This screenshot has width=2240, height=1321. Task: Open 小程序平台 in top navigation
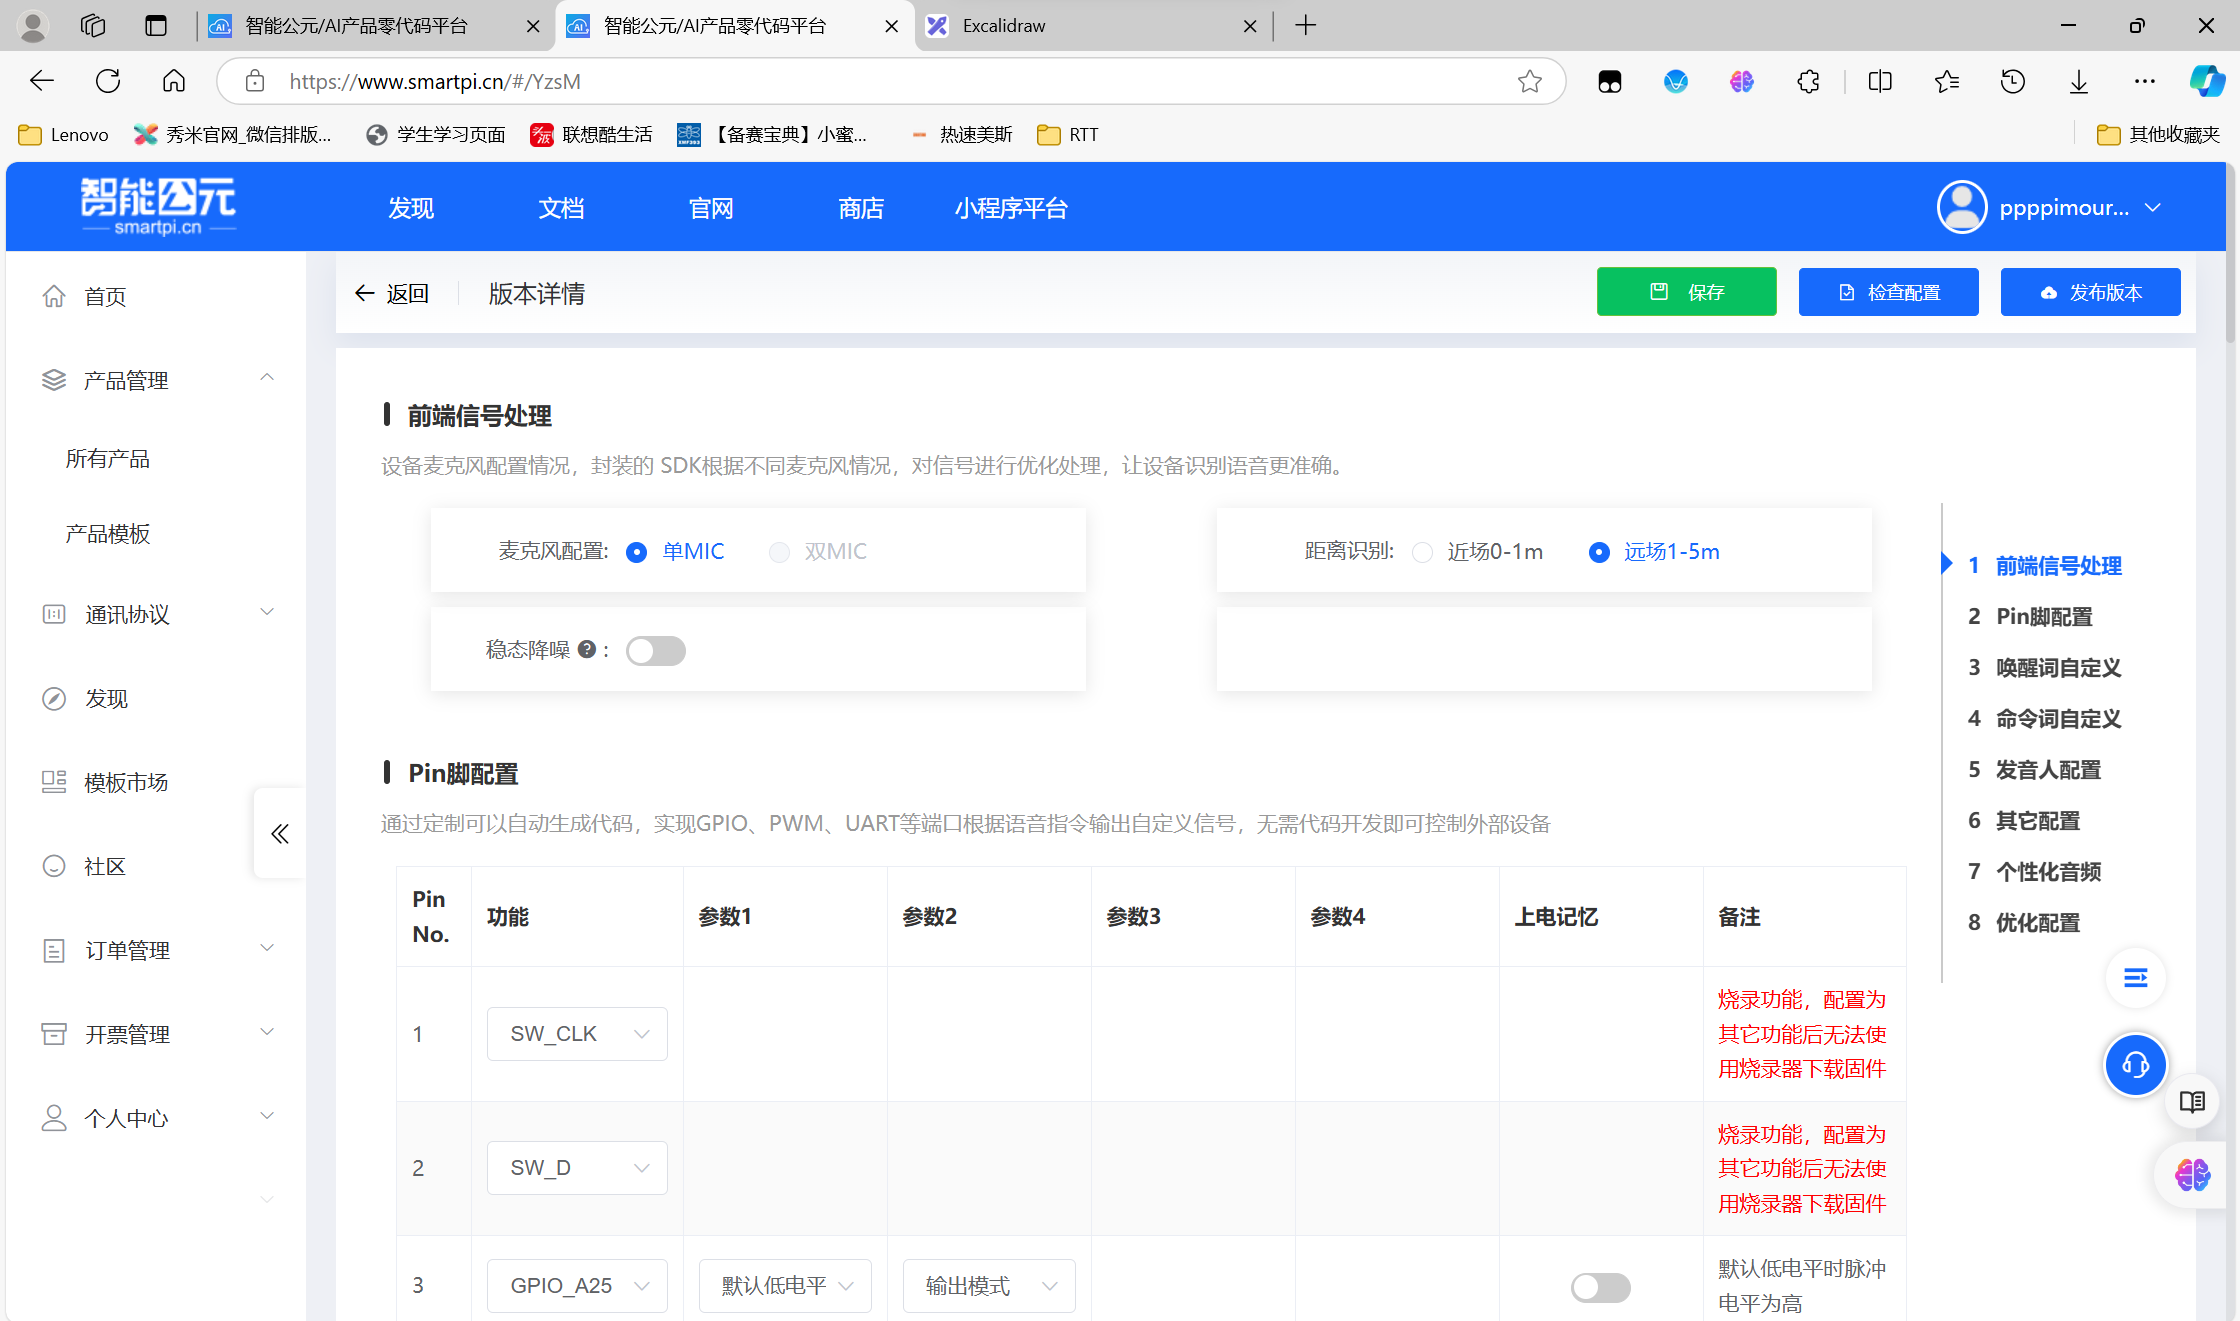click(x=1011, y=208)
